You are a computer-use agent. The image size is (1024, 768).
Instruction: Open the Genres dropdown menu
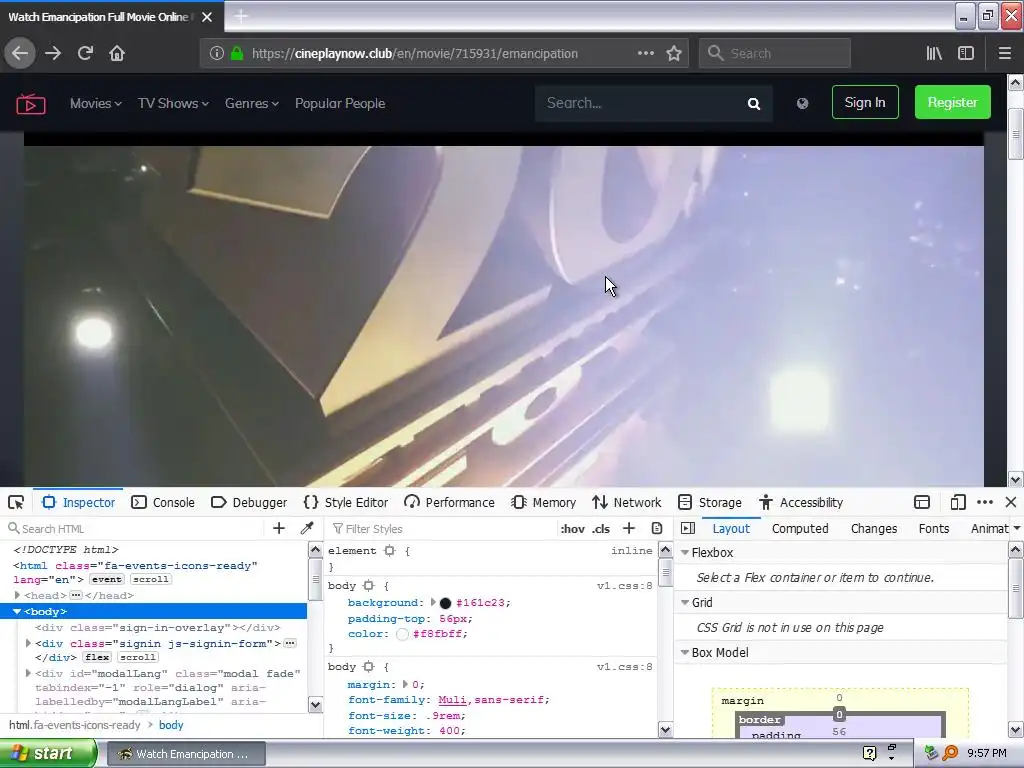pyautogui.click(x=251, y=103)
